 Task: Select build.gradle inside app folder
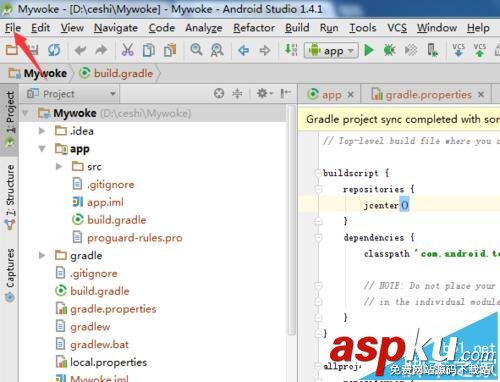(x=109, y=220)
